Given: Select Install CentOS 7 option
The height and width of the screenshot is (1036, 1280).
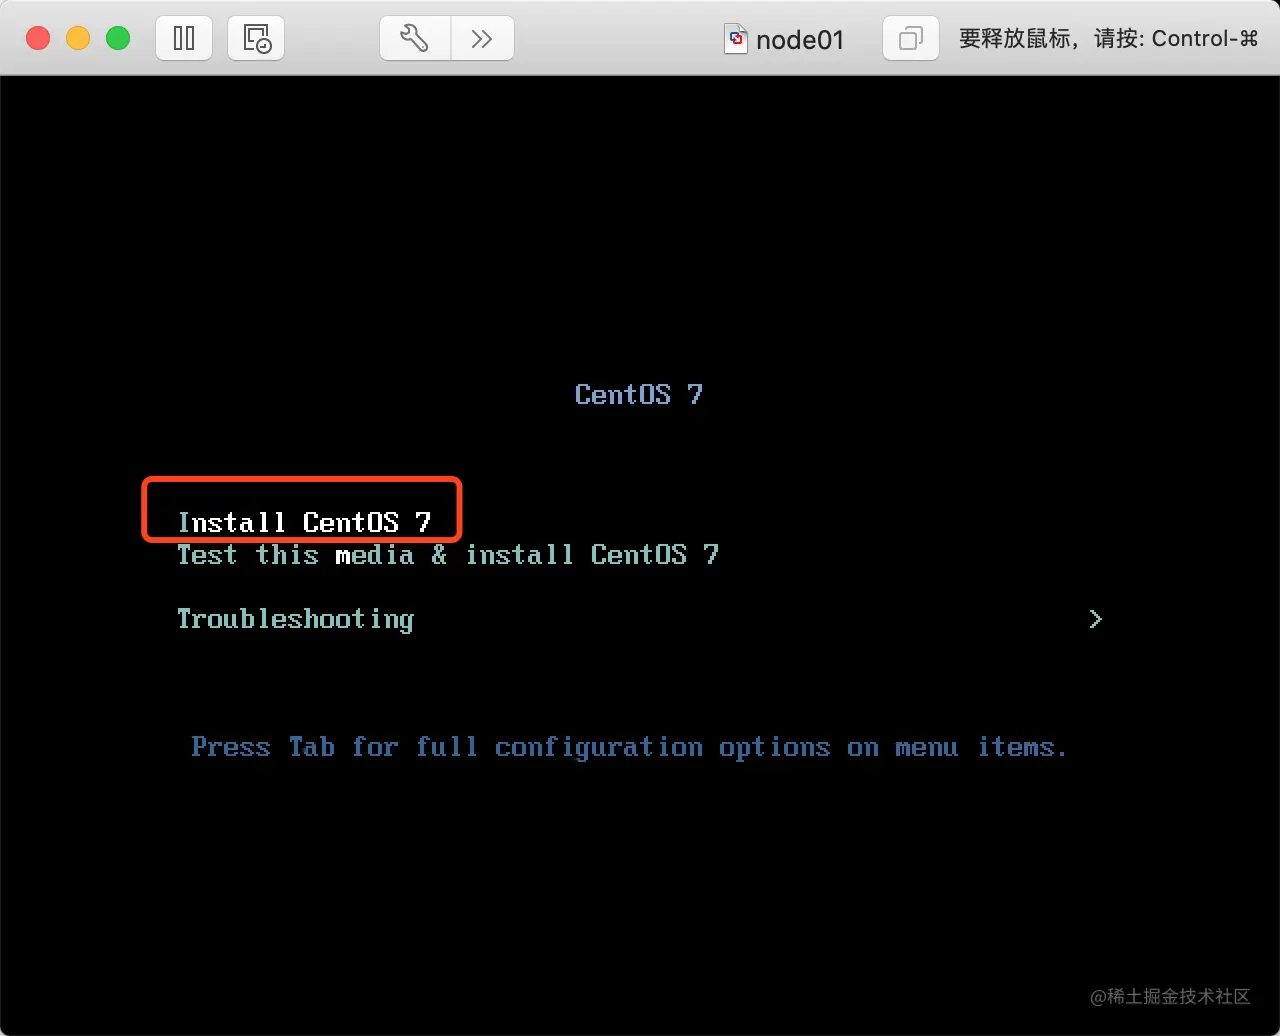Looking at the screenshot, I should 304,522.
